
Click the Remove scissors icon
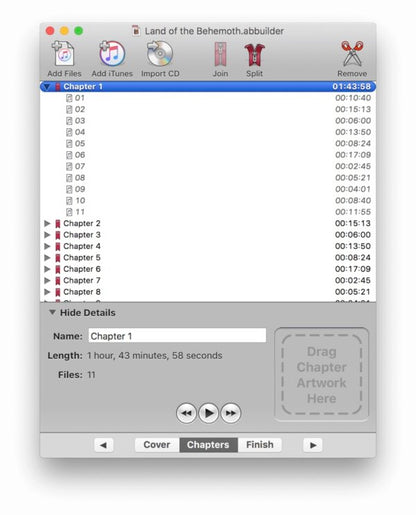click(x=352, y=54)
